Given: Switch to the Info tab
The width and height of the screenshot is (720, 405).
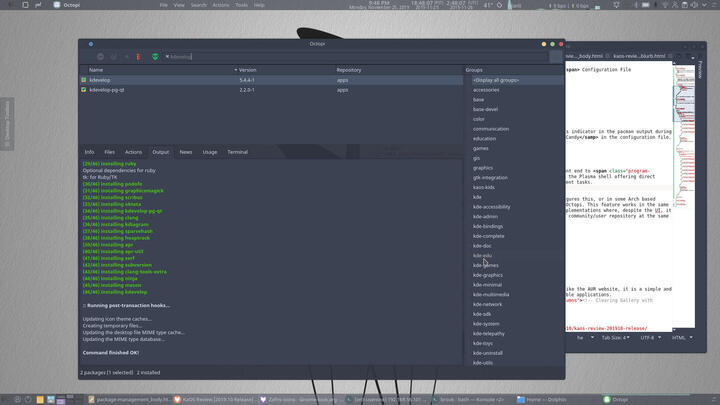Looking at the screenshot, I should tap(89, 152).
